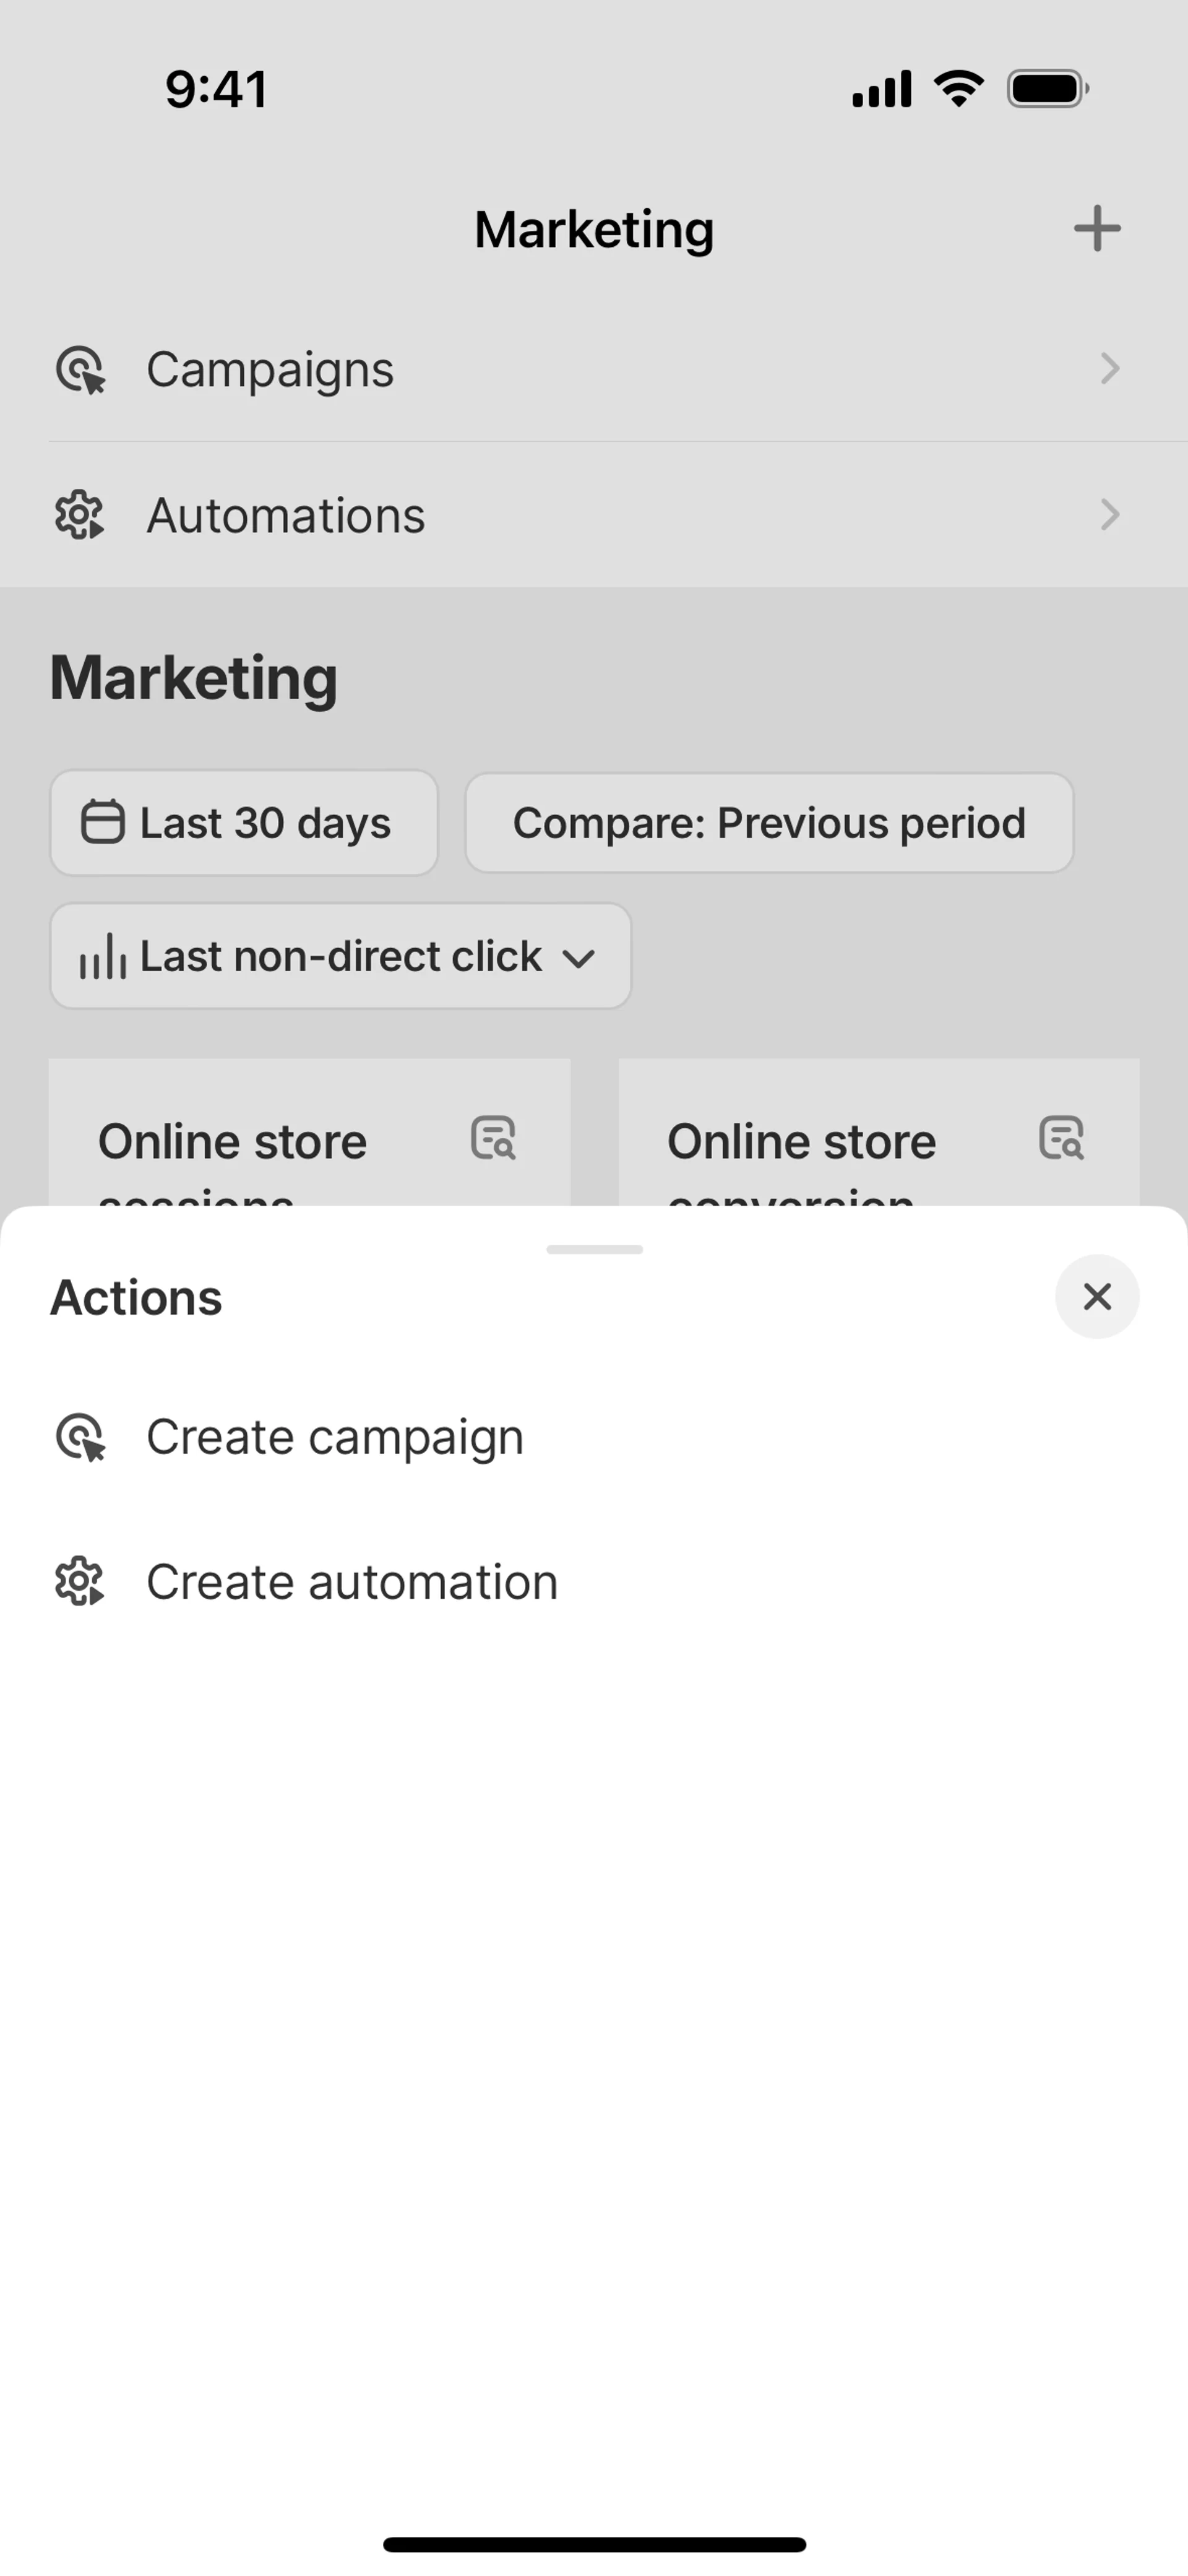Click the Campaigns cursor-target icon in list

tap(80, 370)
